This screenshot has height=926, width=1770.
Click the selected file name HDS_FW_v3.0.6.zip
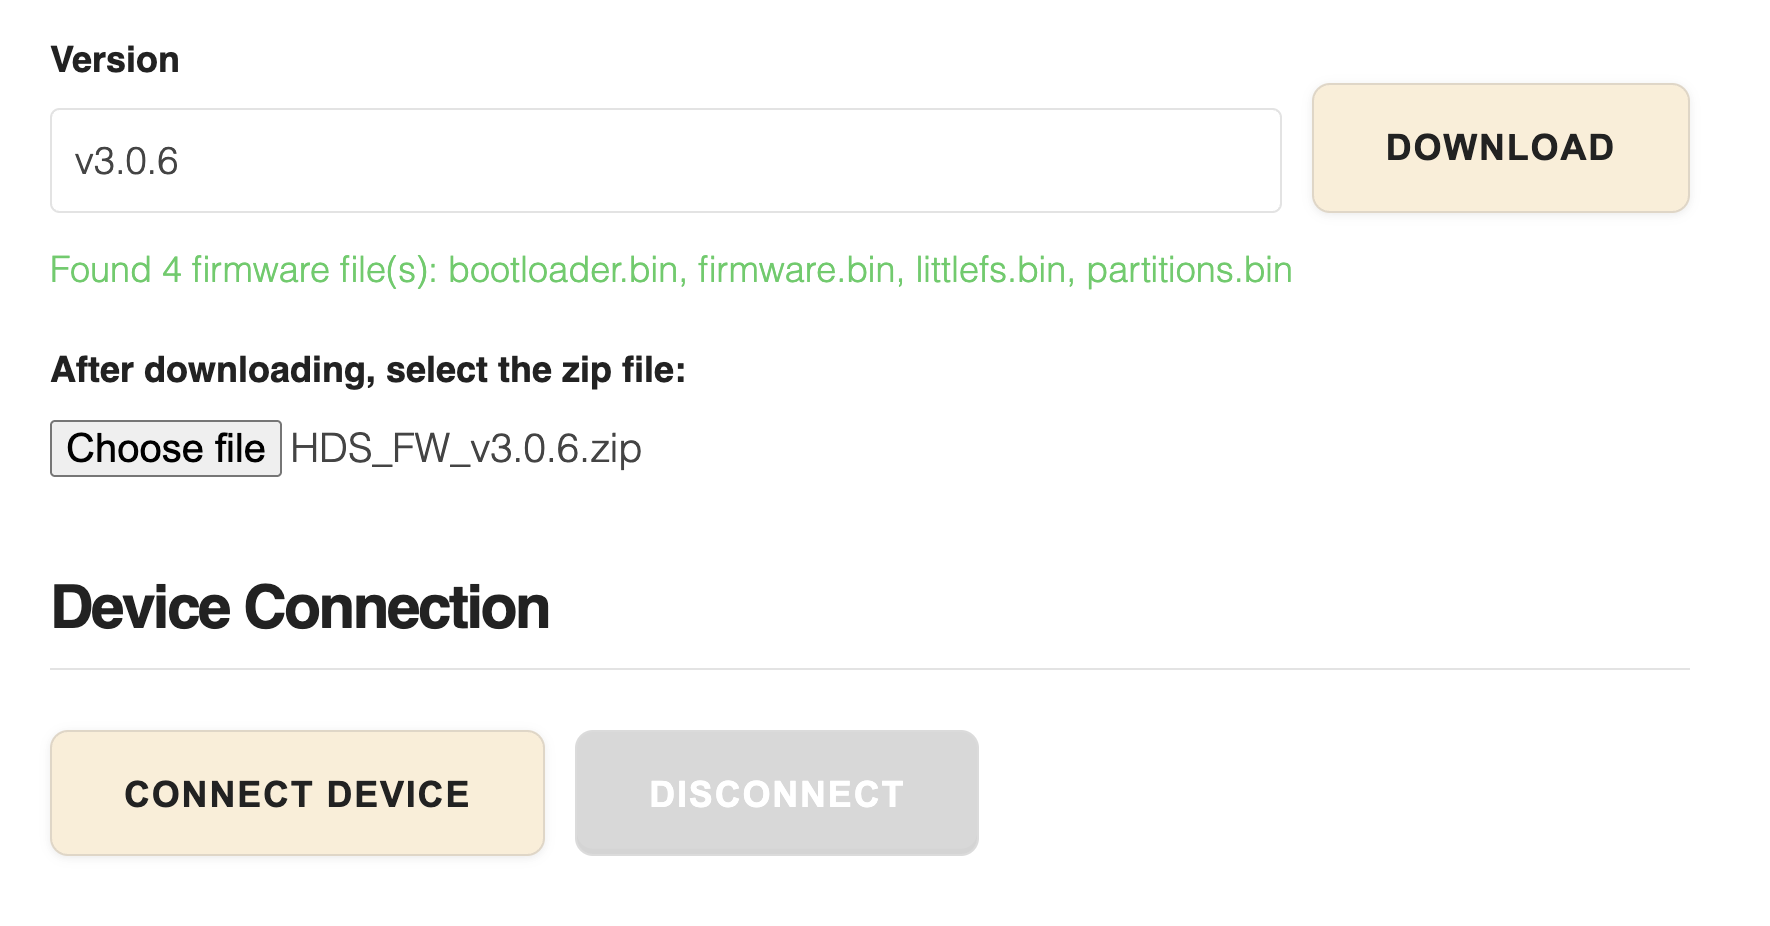pyautogui.click(x=466, y=449)
